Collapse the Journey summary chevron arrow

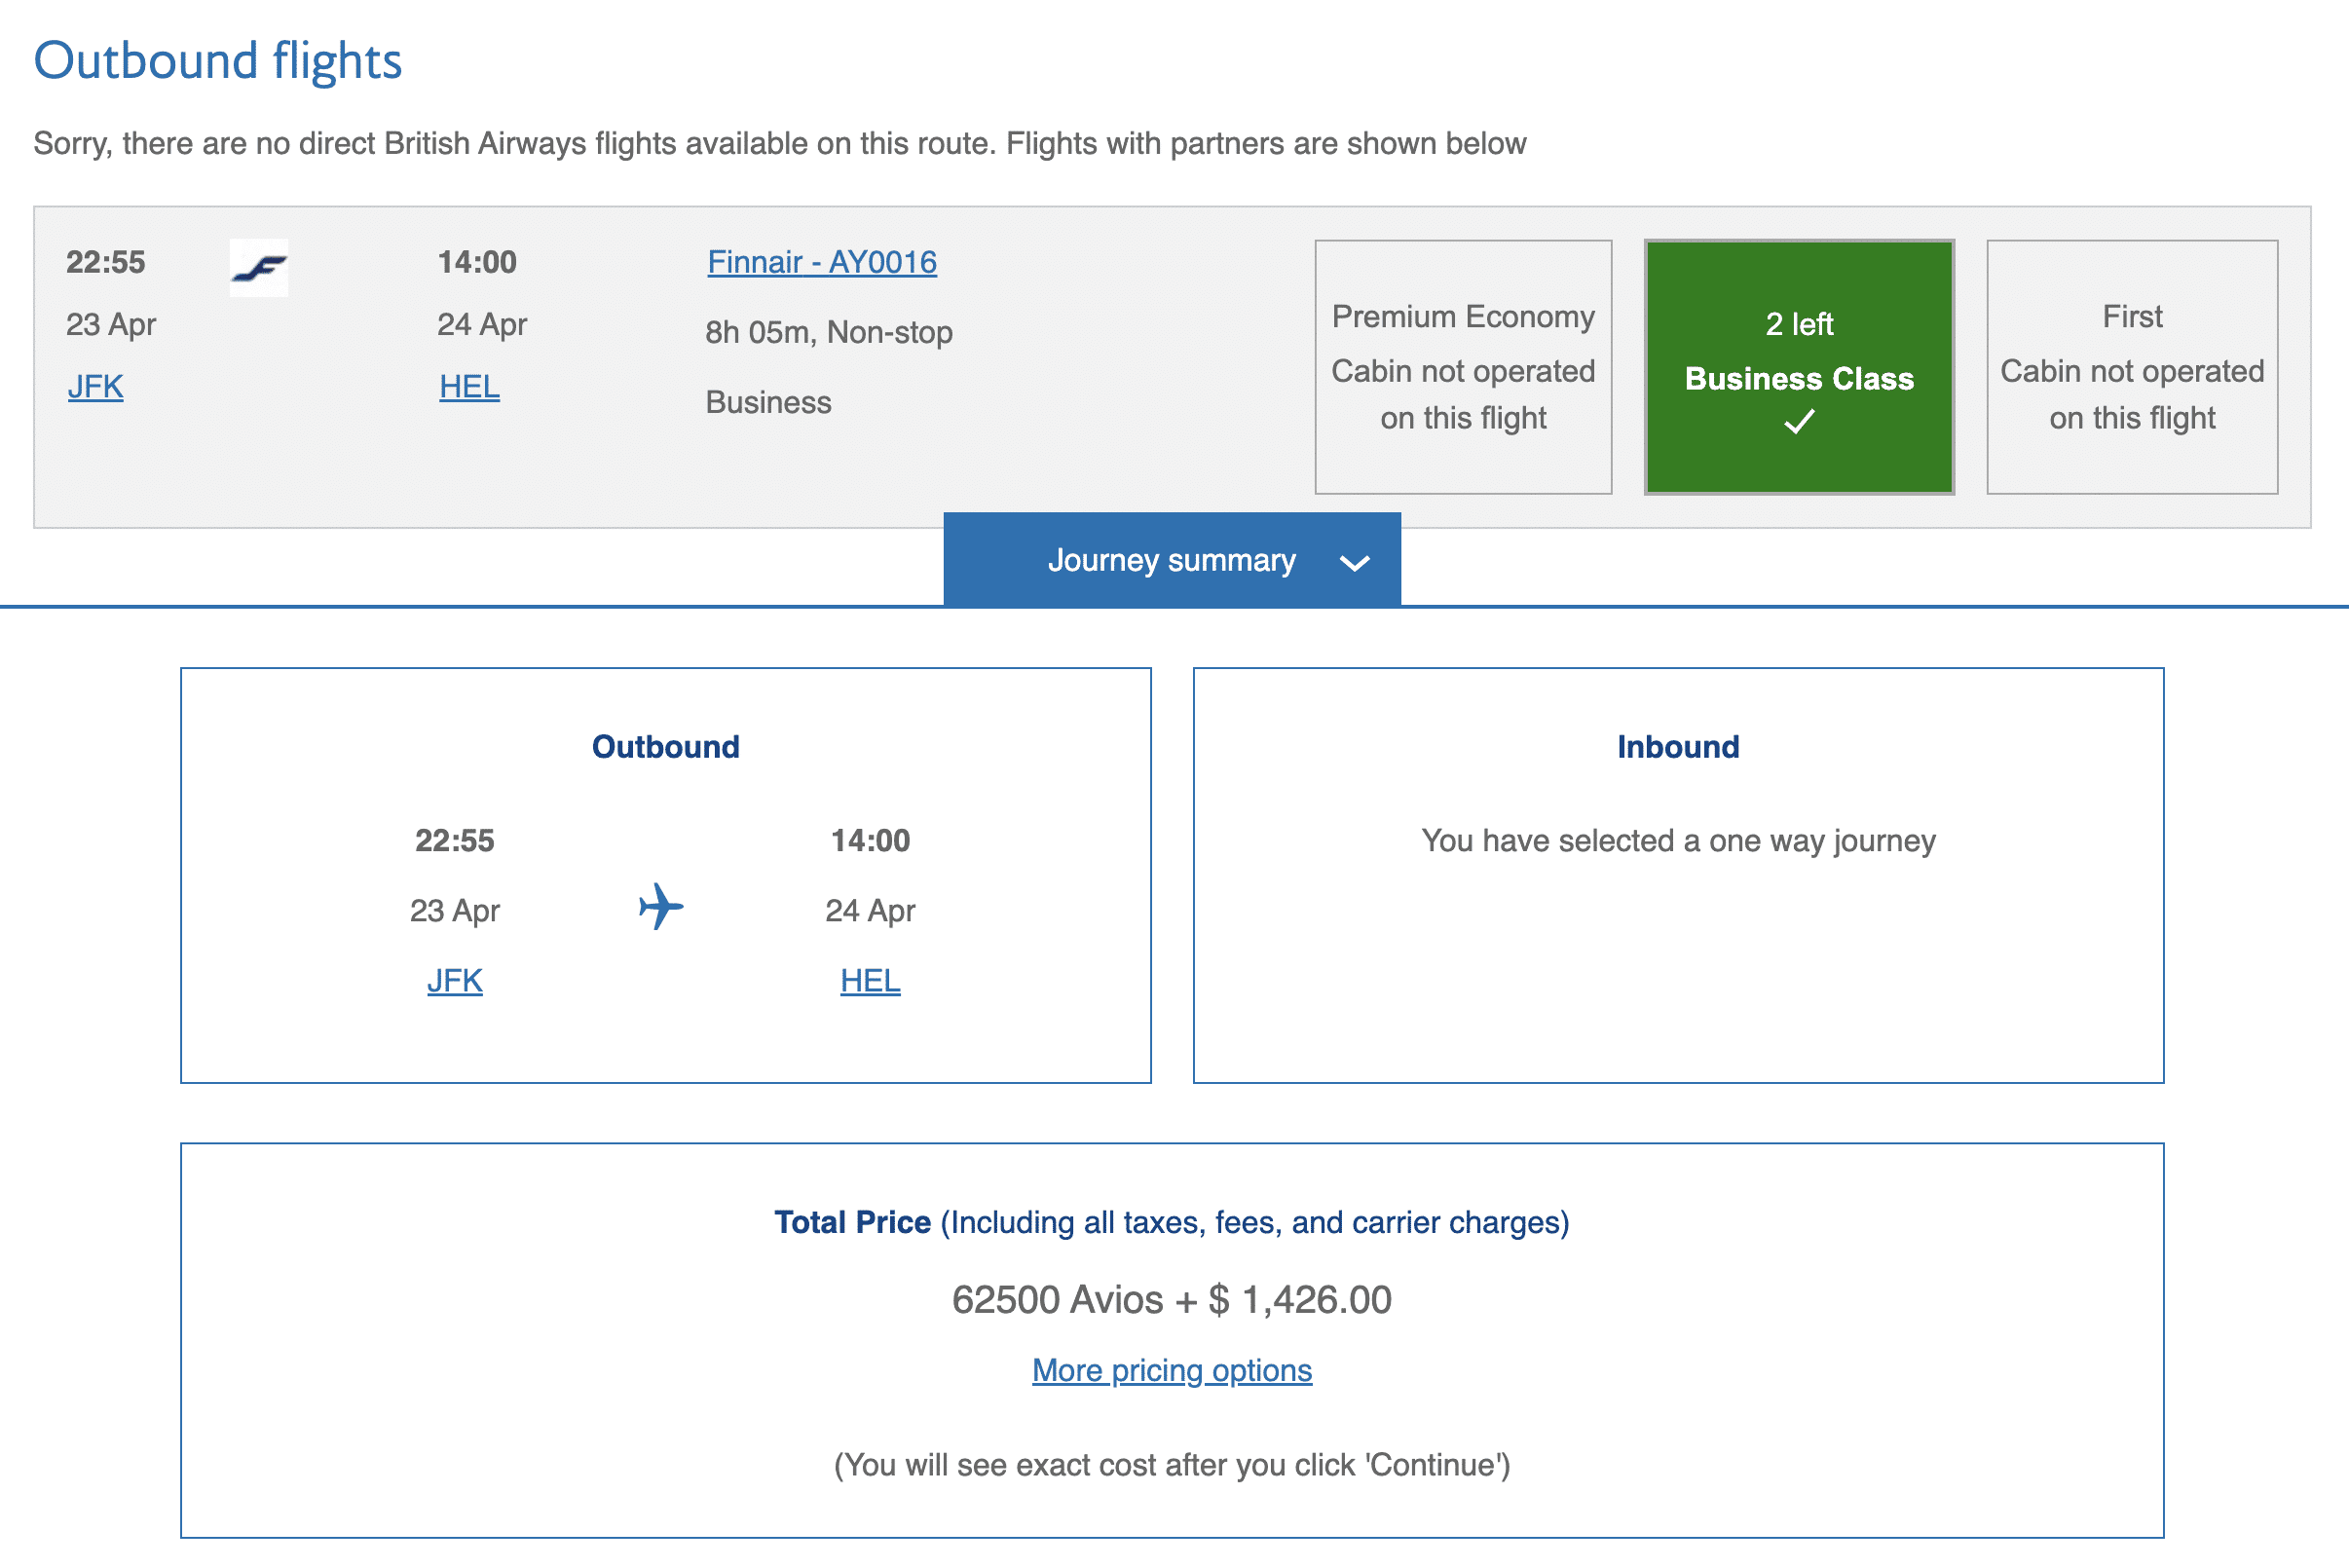click(1354, 563)
